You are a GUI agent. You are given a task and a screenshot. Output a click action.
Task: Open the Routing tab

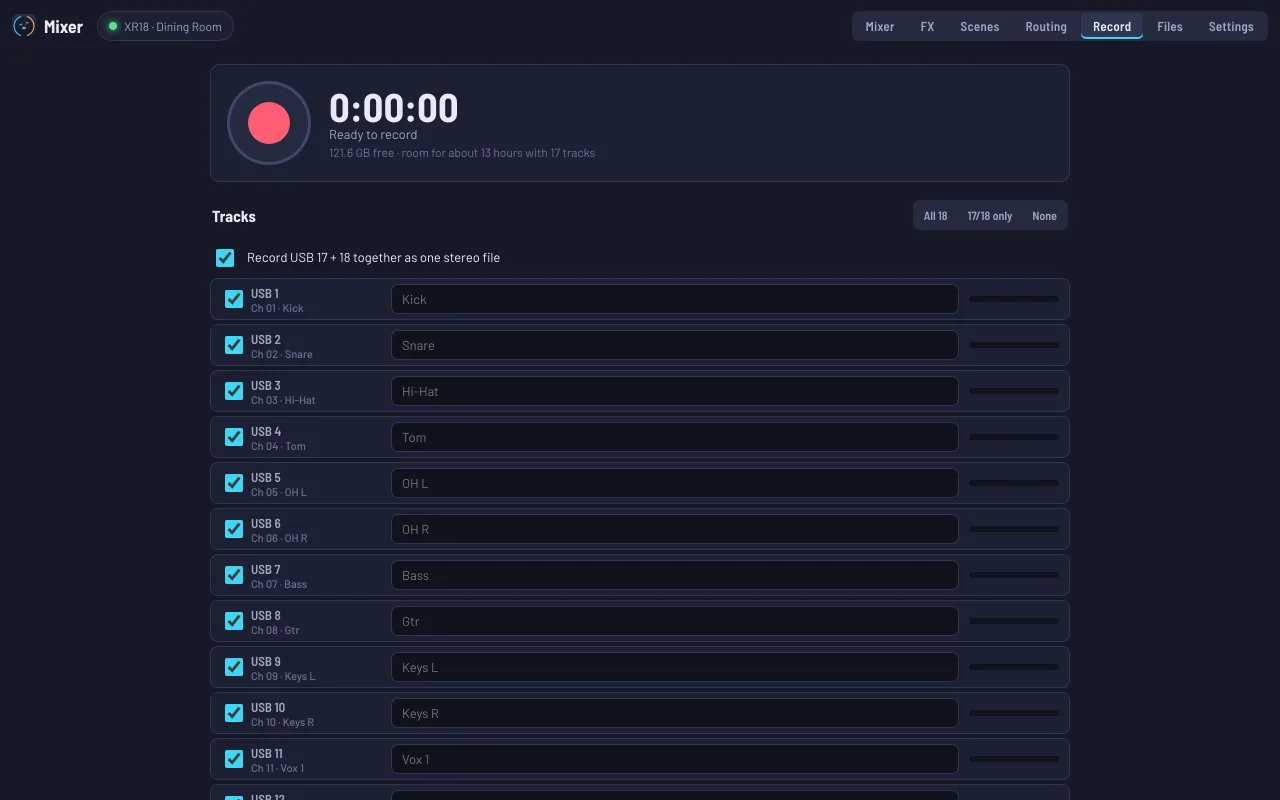coord(1046,27)
